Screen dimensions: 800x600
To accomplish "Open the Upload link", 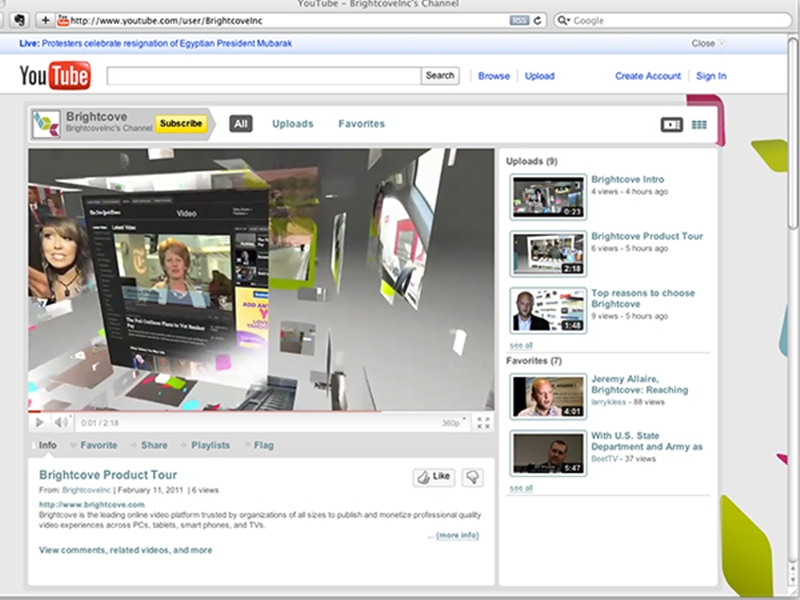I will click(540, 76).
